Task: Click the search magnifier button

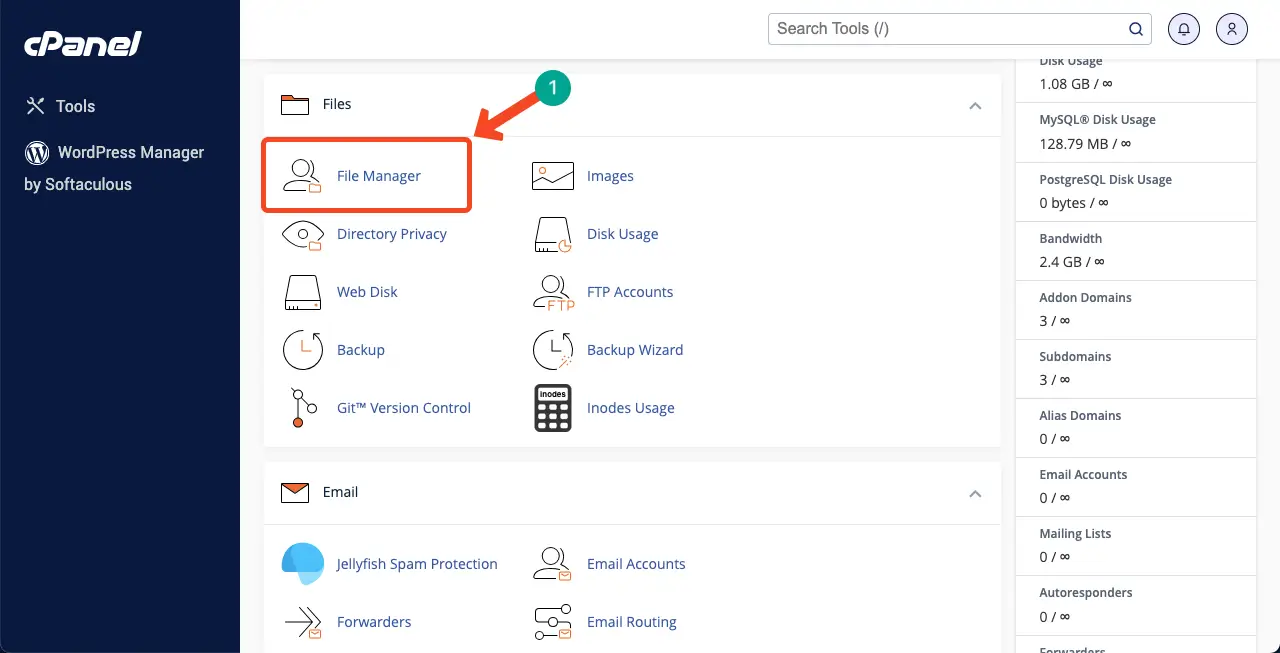Action: 1136,29
